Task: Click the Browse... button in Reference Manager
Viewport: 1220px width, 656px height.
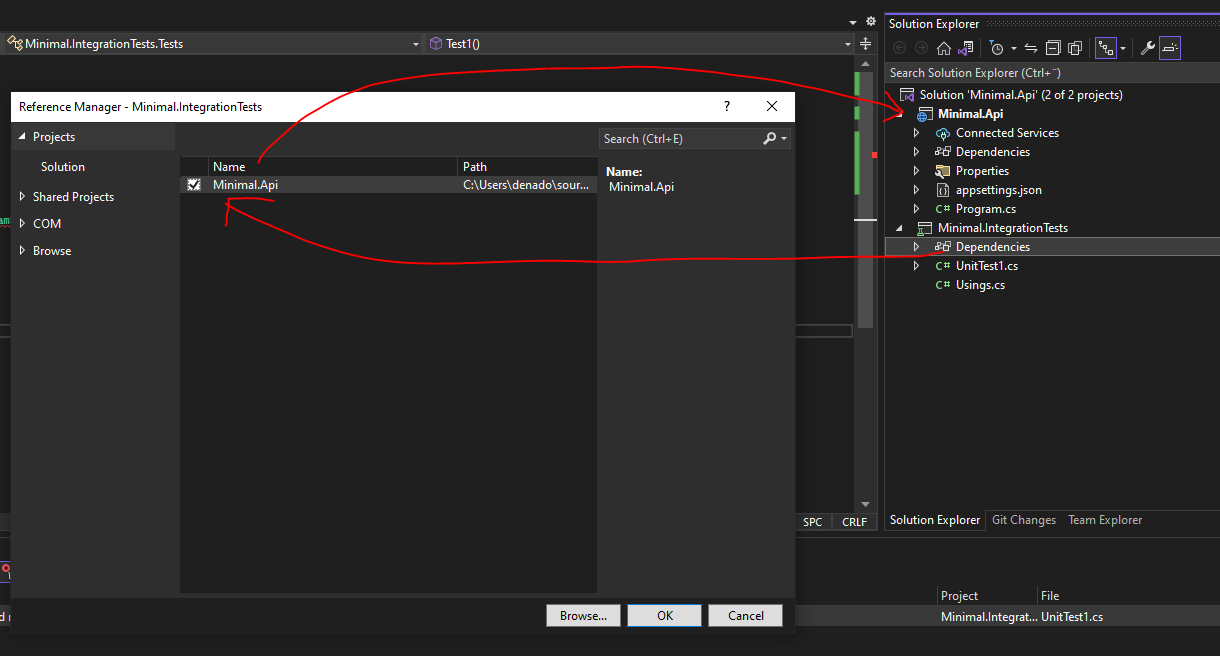Action: tap(584, 616)
